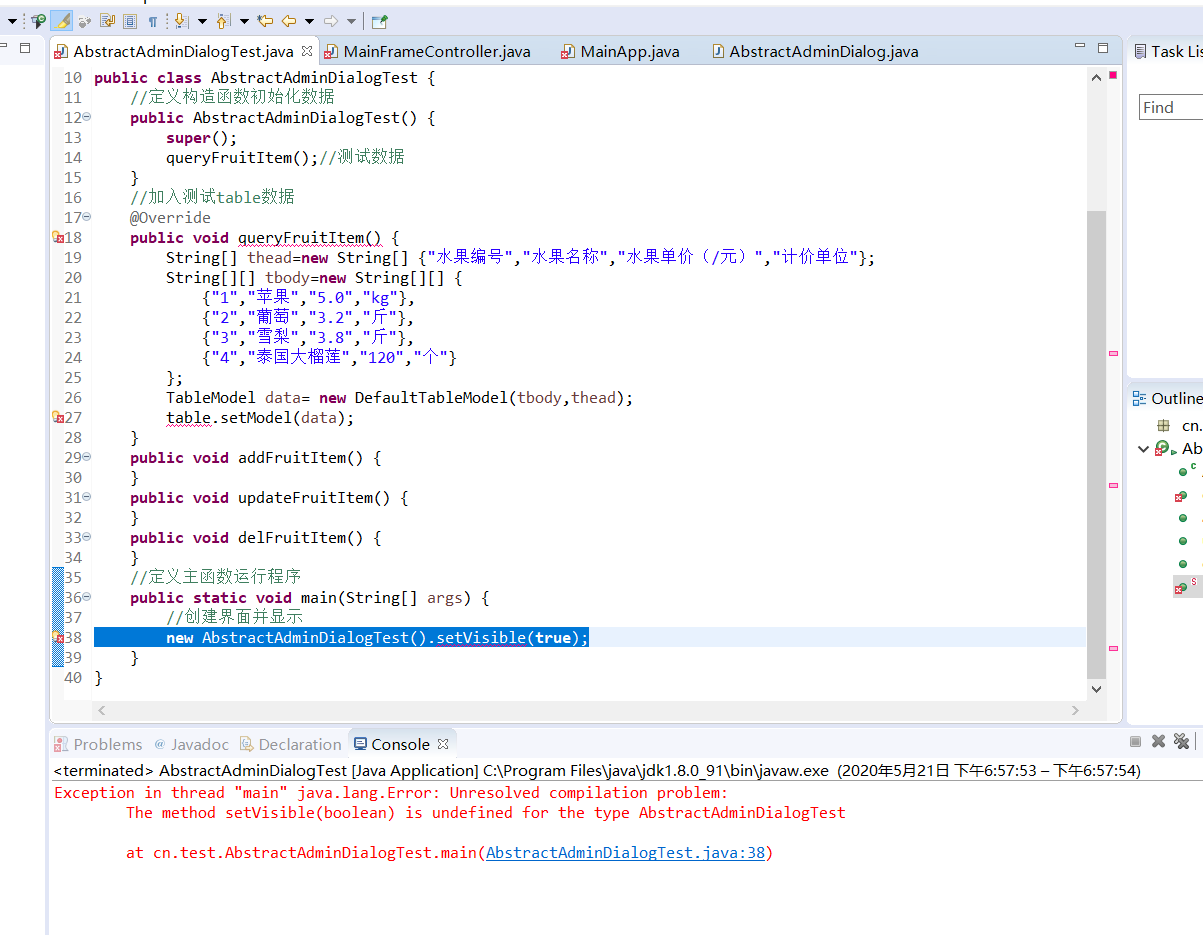Click error marker on line 27
Screen dimensions: 1203x935
pos(58,417)
